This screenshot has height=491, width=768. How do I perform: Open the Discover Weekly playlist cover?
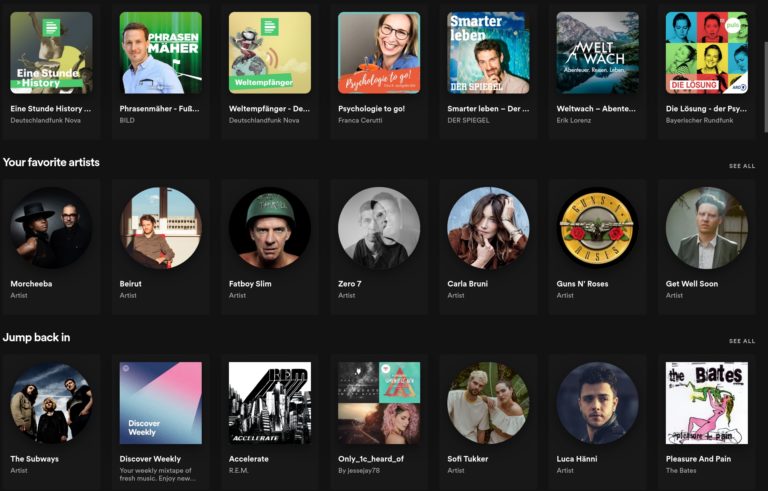[x=161, y=403]
